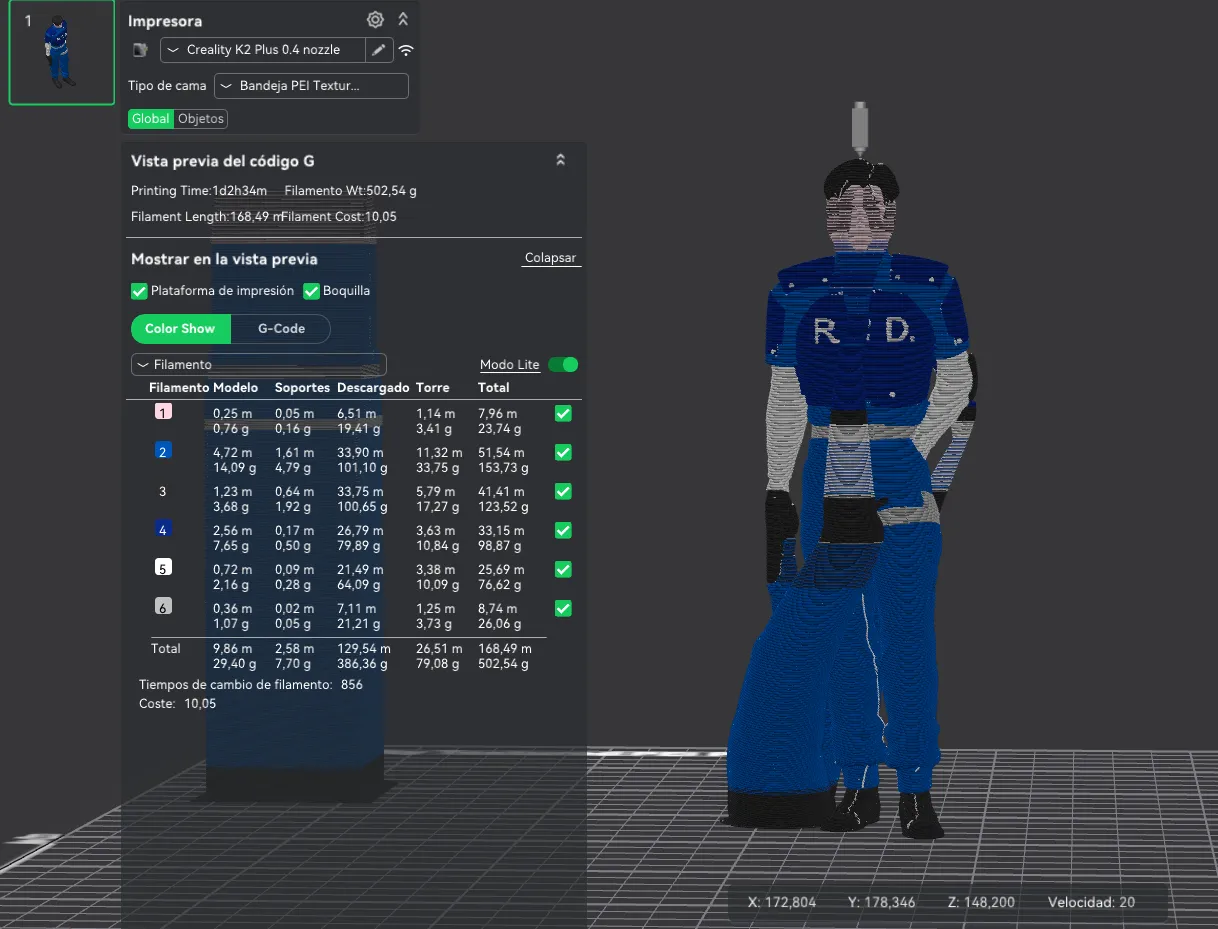Click Tiempos de cambio de filamento 856
Image resolution: width=1218 pixels, height=929 pixels.
251,685
